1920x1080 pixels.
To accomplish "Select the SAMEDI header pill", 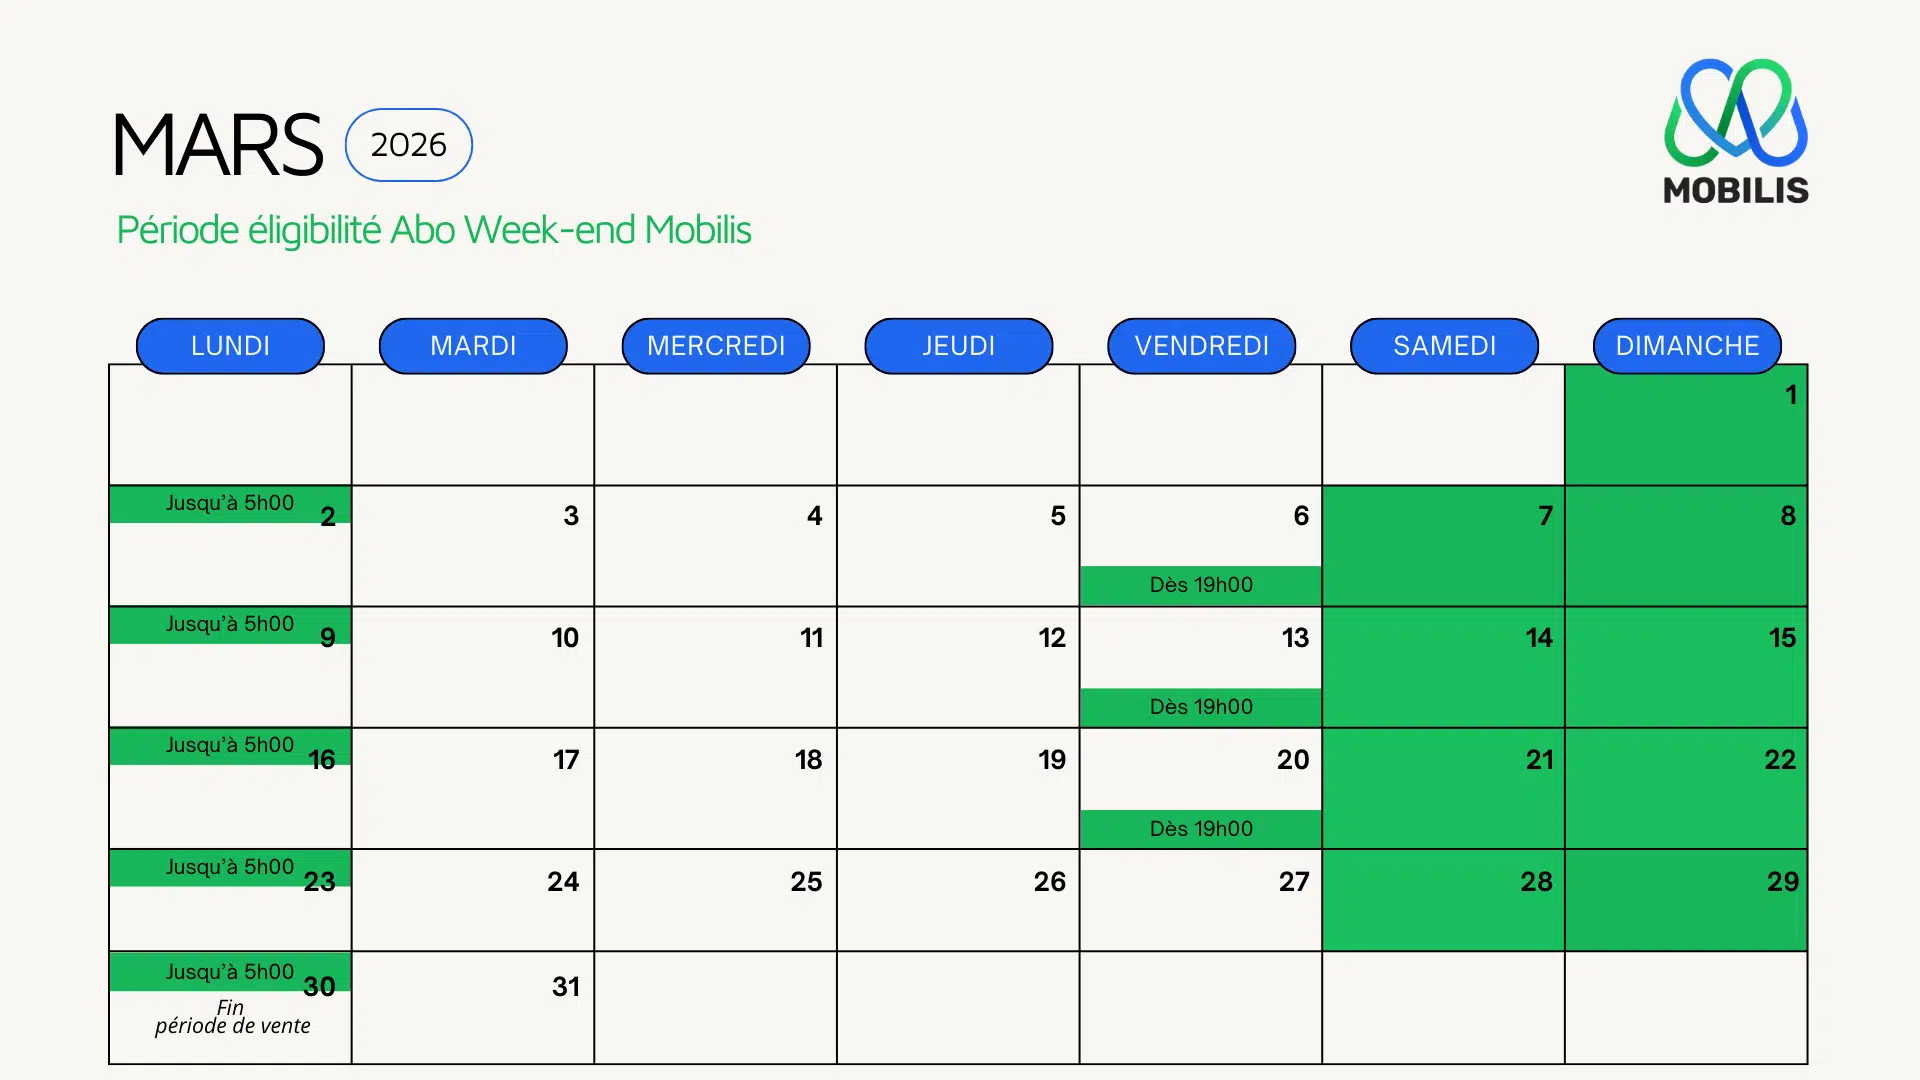I will coord(1444,346).
